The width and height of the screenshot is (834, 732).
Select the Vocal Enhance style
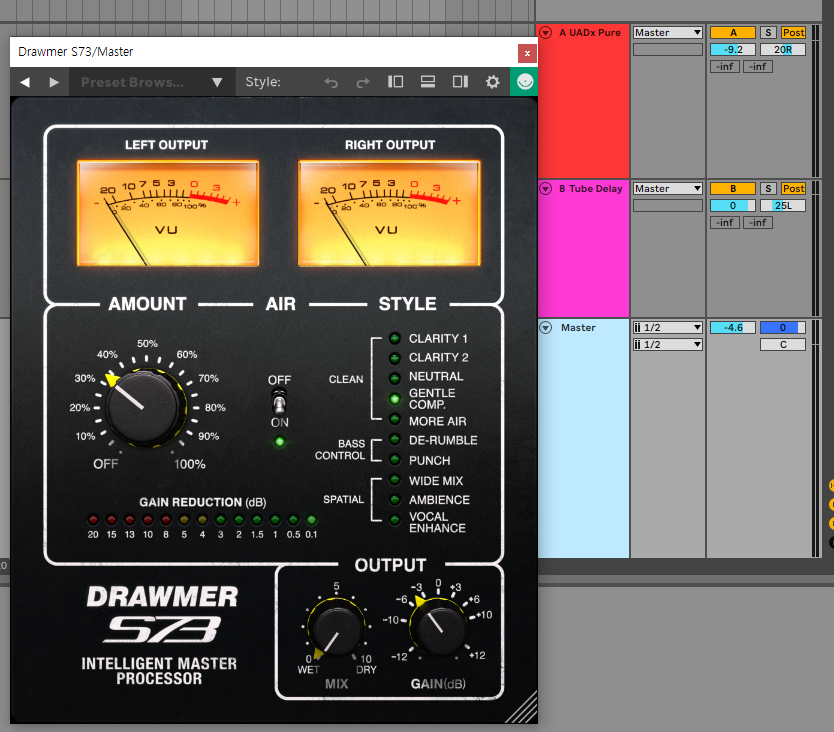(395, 520)
